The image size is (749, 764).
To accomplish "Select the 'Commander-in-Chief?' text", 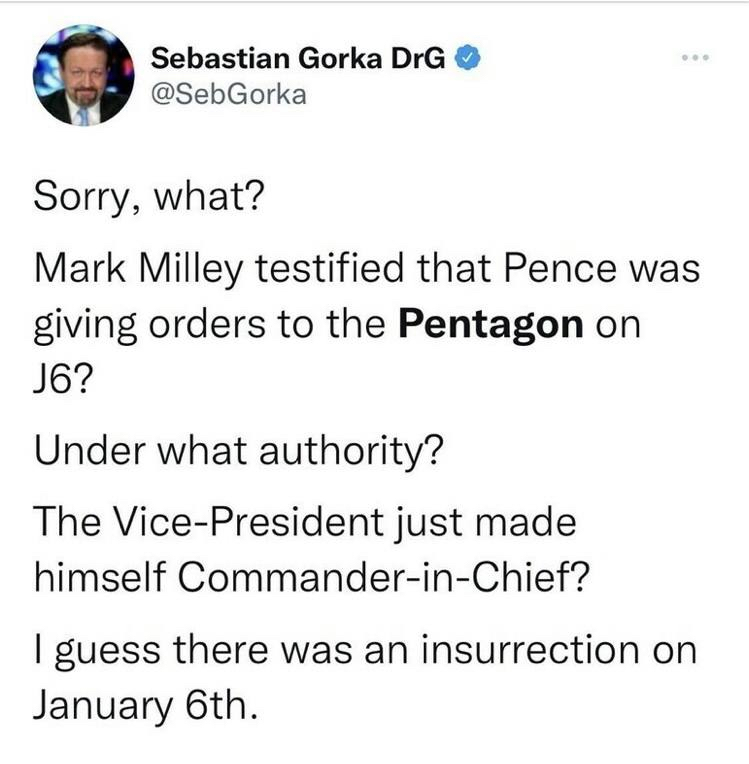I will pyautogui.click(x=384, y=577).
